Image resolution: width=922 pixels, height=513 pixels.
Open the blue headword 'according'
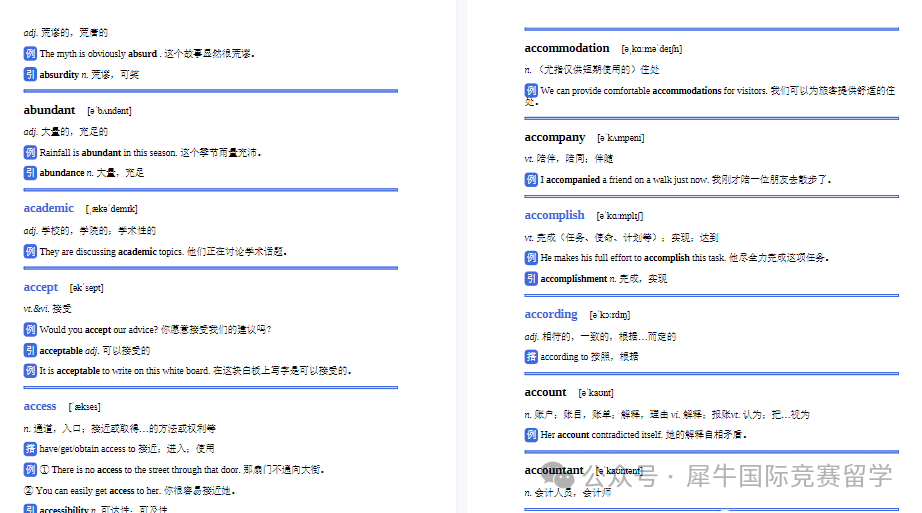pyautogui.click(x=551, y=314)
